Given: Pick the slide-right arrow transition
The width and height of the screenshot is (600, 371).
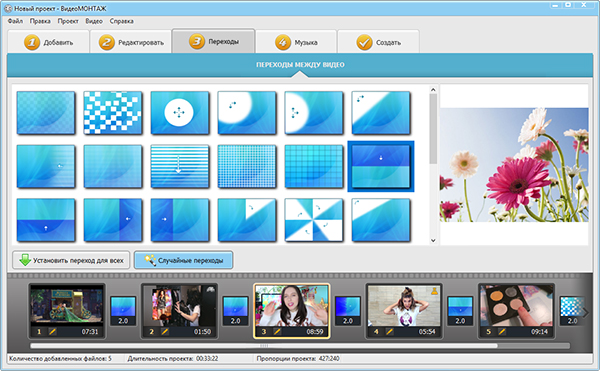Looking at the screenshot, I should tap(179, 220).
